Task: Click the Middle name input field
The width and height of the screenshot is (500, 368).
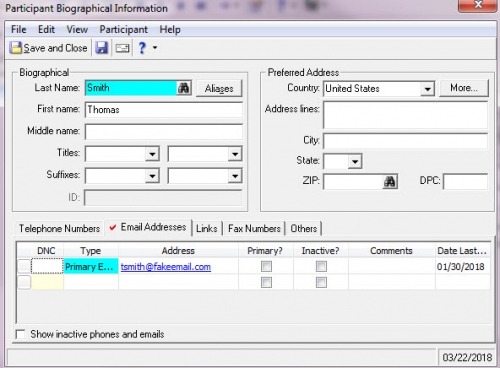Action: [164, 132]
